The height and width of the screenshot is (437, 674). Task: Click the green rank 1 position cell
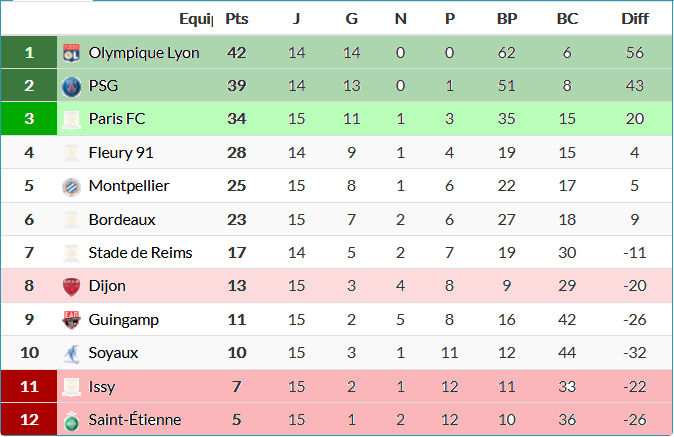29,53
